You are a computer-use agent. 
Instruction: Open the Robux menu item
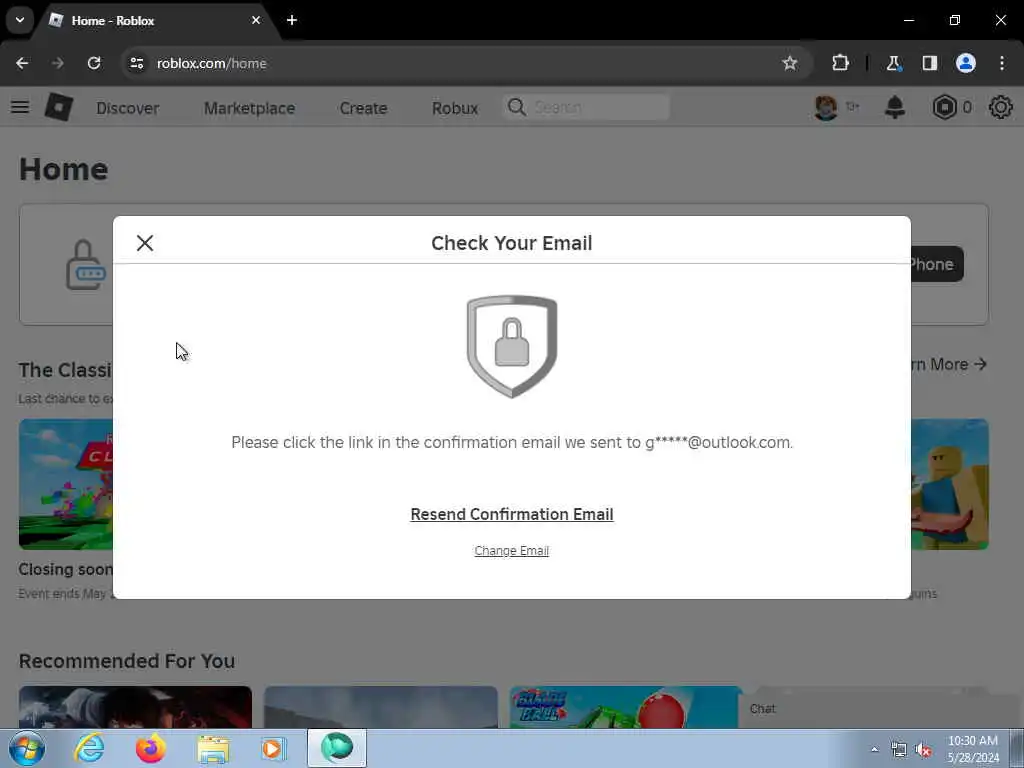tap(455, 108)
